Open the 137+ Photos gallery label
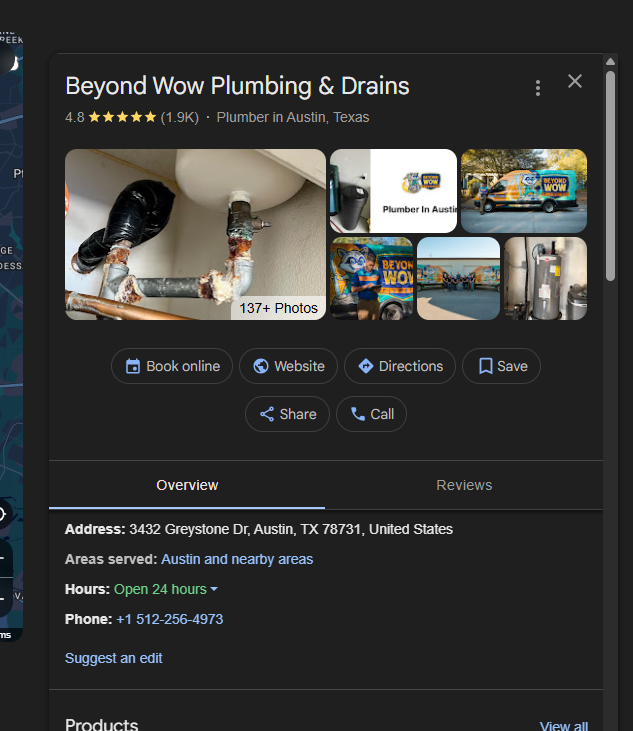This screenshot has height=731, width=633. (x=278, y=308)
